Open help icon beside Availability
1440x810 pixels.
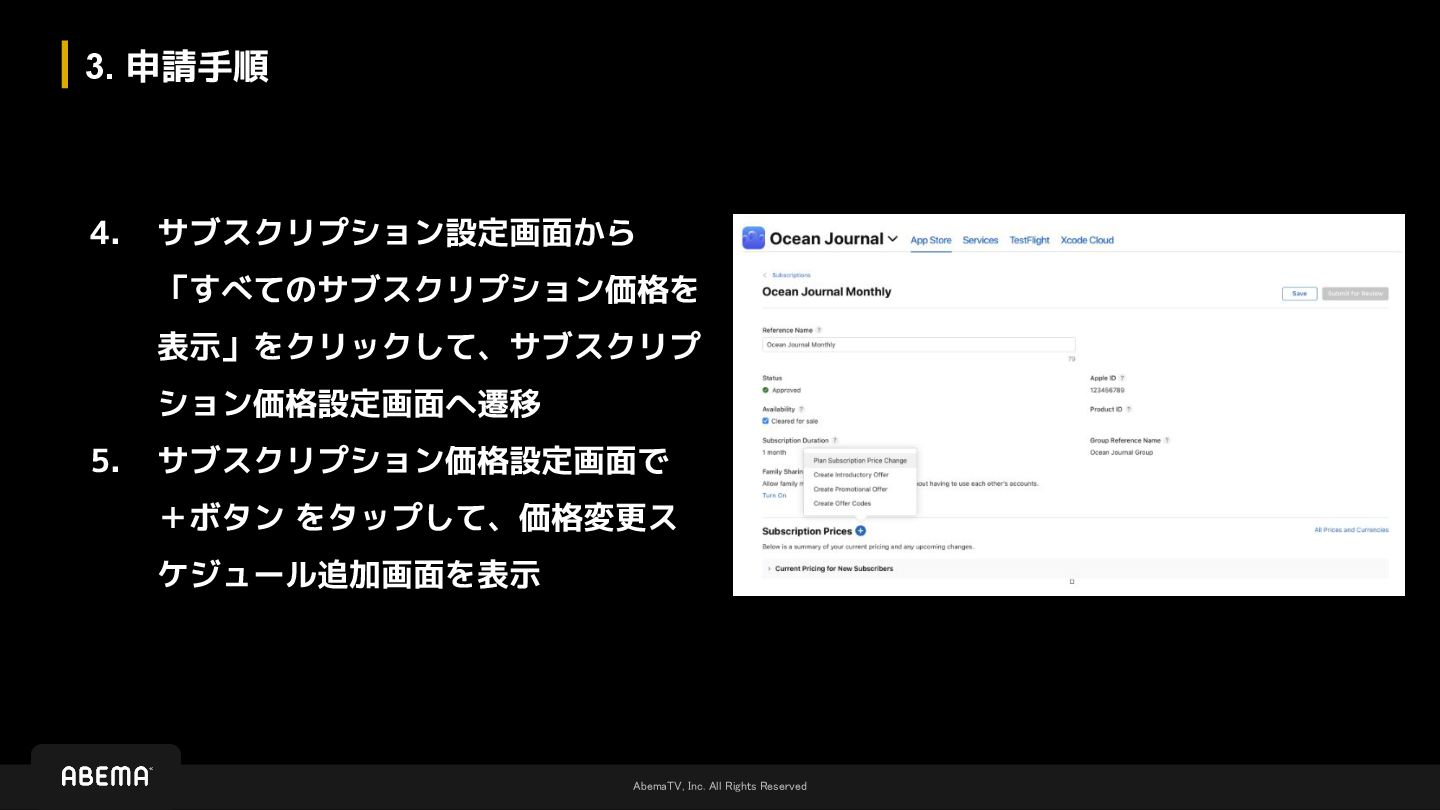pyautogui.click(x=801, y=409)
